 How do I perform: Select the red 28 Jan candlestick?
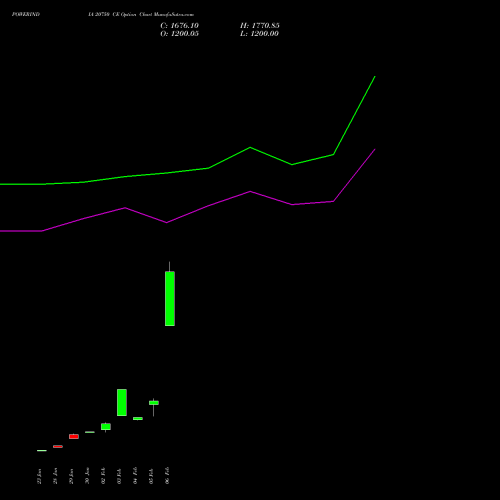[58, 446]
